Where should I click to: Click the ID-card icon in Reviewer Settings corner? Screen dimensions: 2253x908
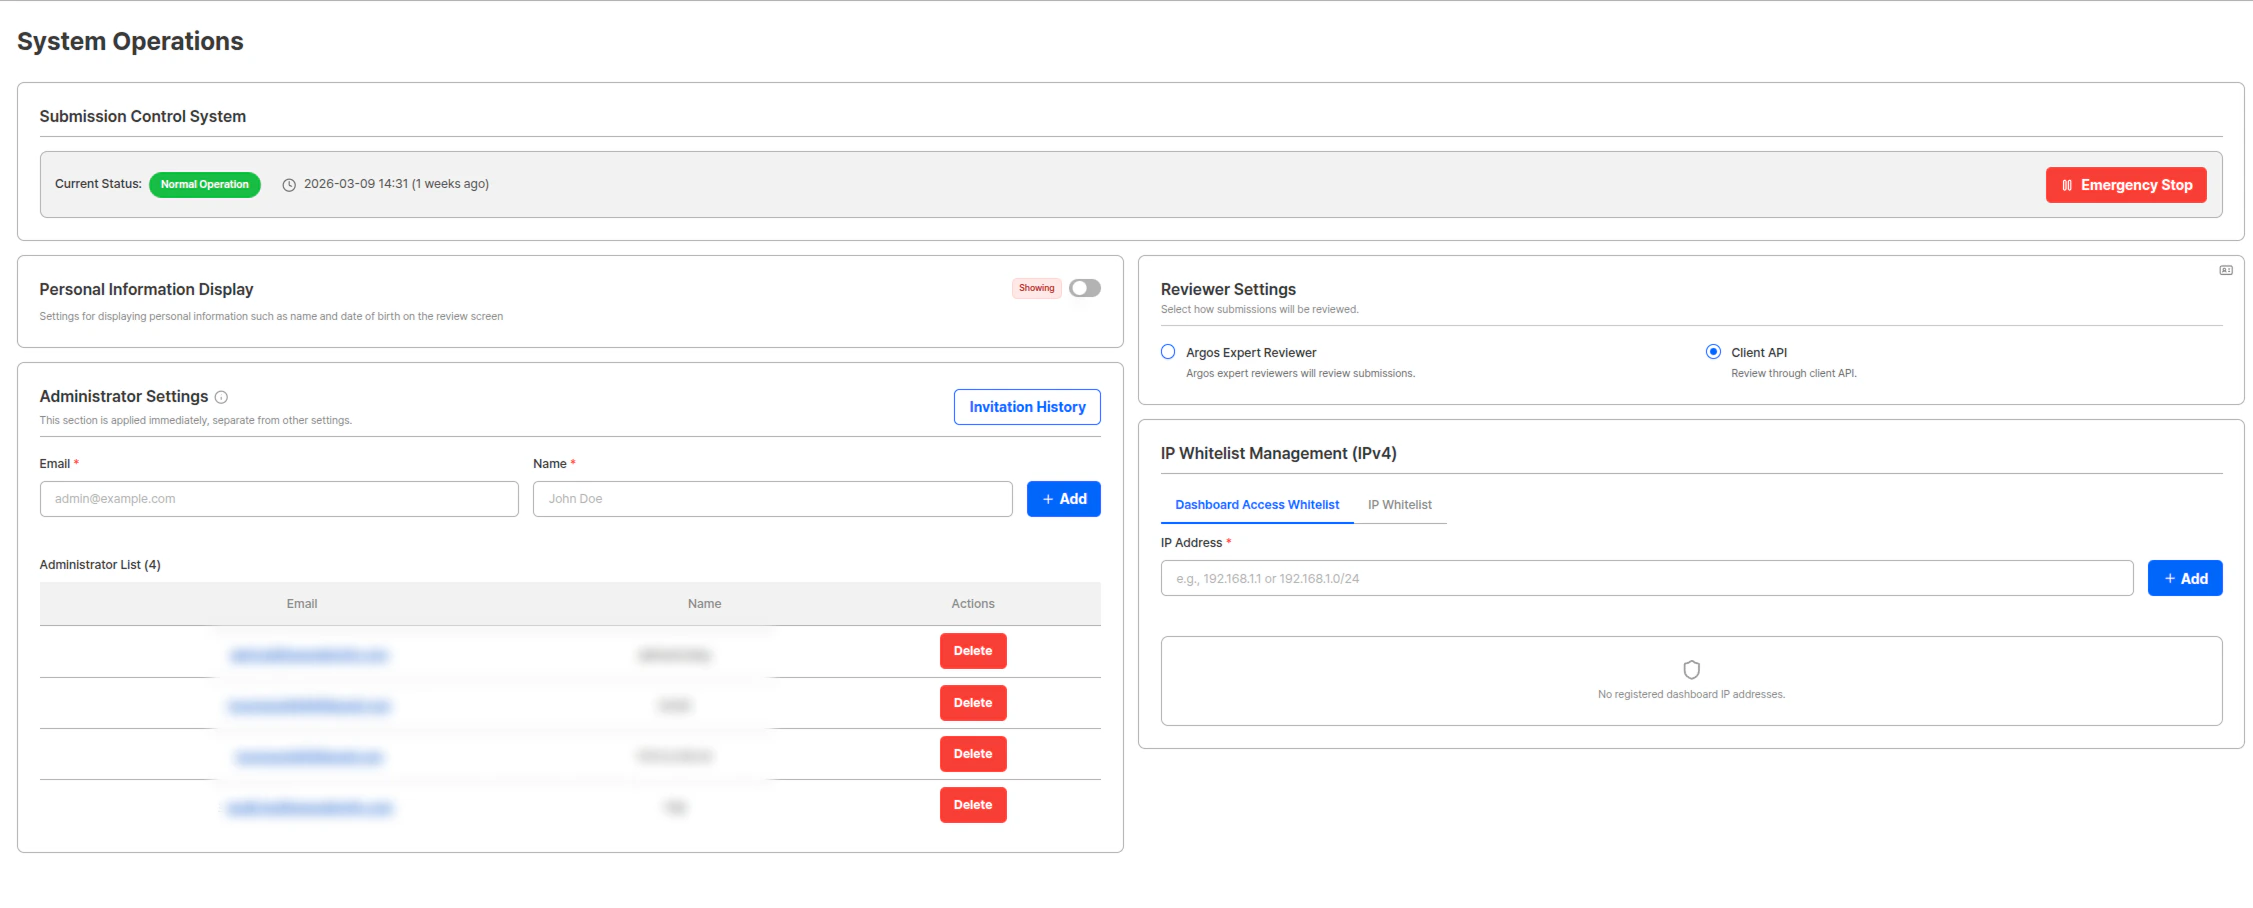click(2225, 269)
